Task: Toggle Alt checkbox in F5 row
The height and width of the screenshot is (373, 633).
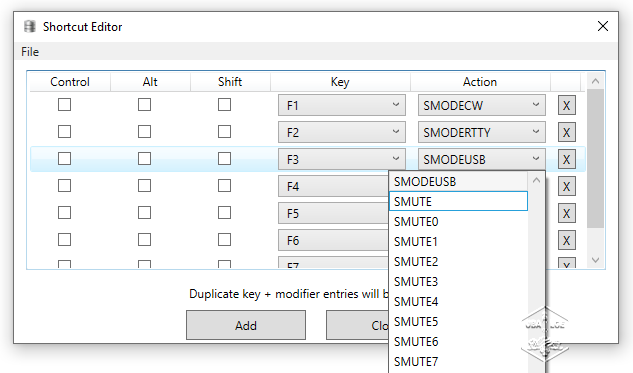Action: click(x=145, y=213)
